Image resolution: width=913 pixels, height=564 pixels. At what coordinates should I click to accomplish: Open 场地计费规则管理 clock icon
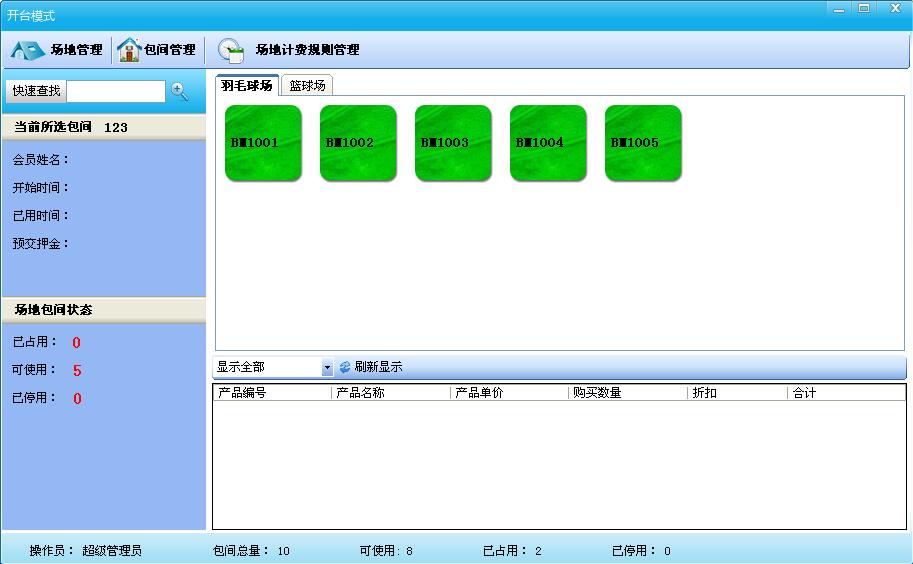tap(231, 50)
